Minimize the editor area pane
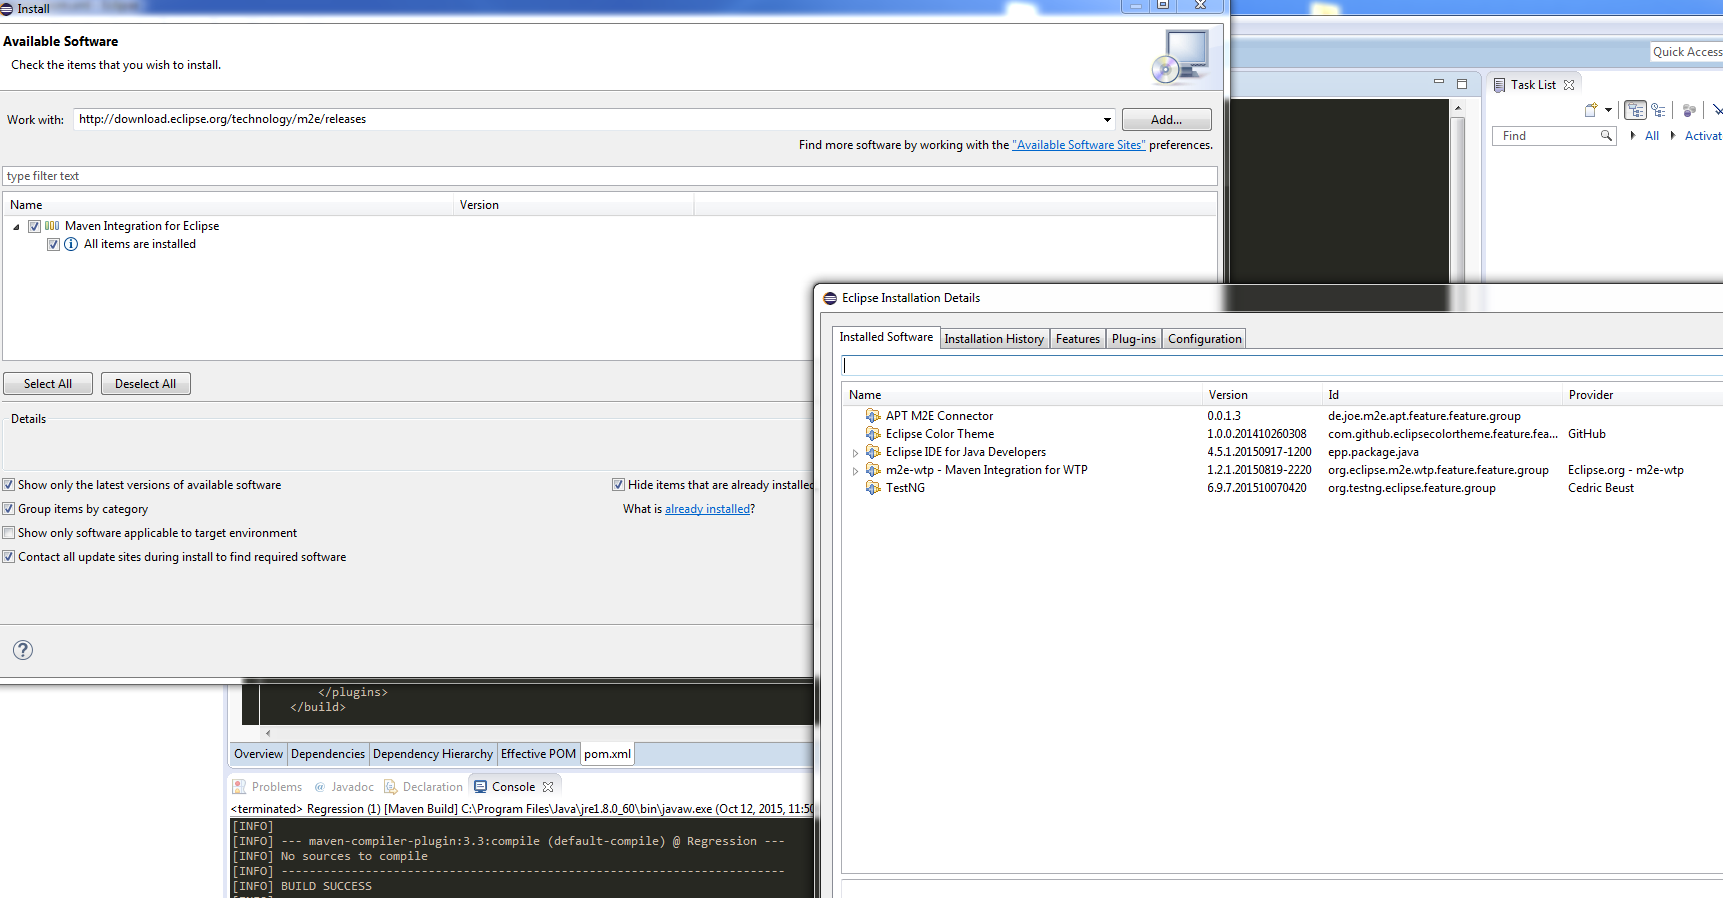The height and width of the screenshot is (898, 1723). [1439, 82]
